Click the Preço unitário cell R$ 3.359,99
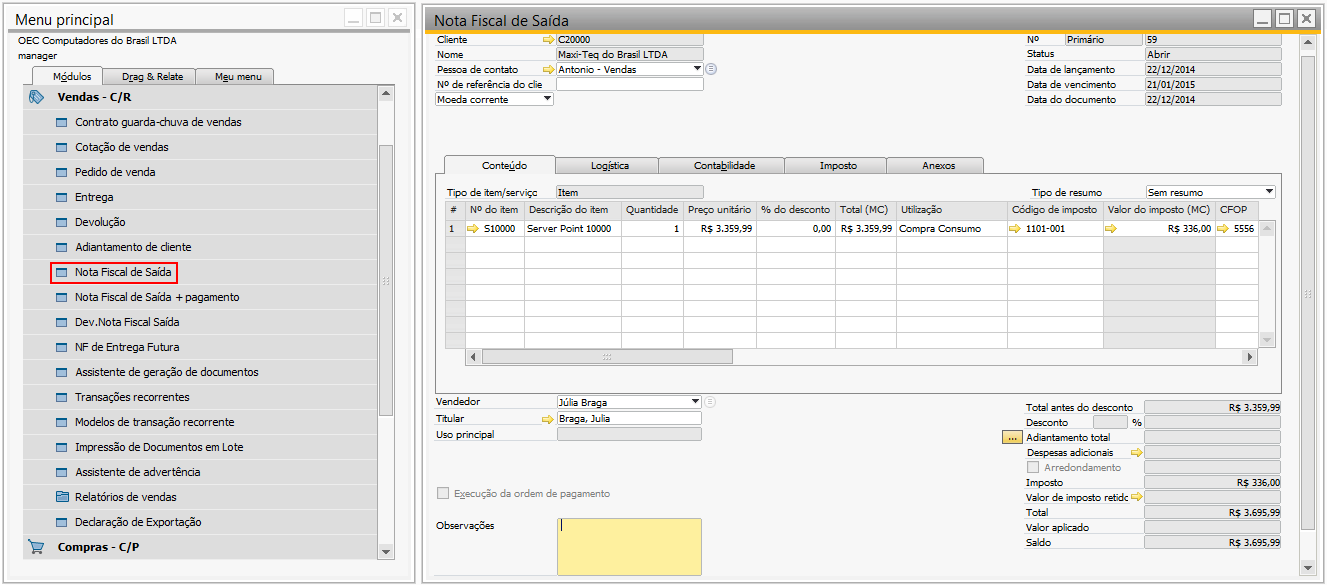This screenshot has height=585, width=1327. pos(720,229)
